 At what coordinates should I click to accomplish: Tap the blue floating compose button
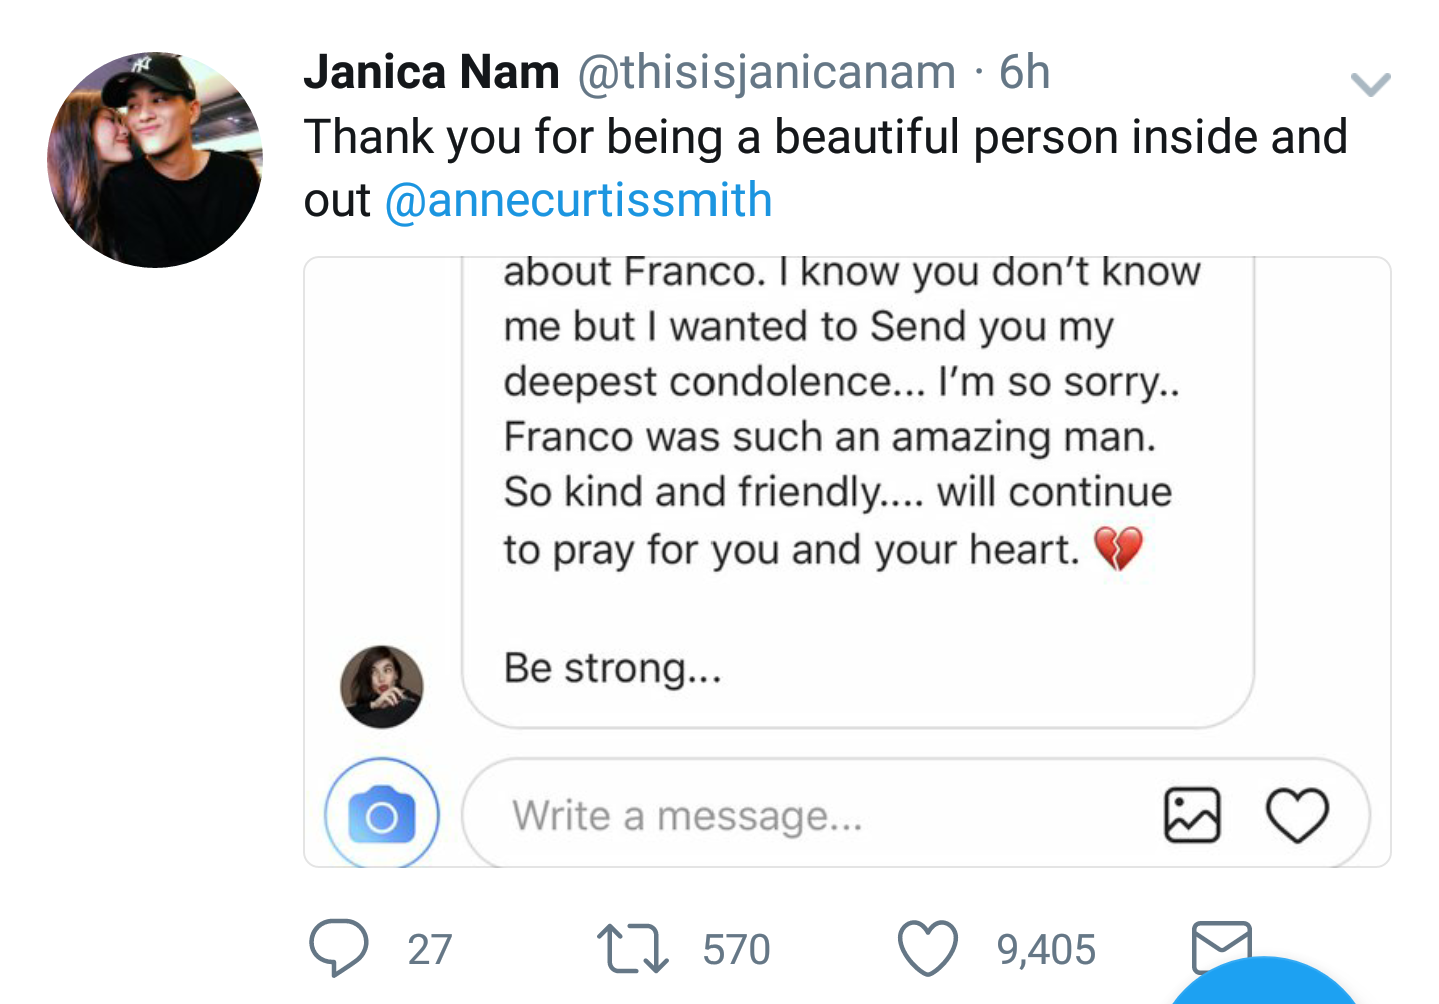click(x=1265, y=982)
